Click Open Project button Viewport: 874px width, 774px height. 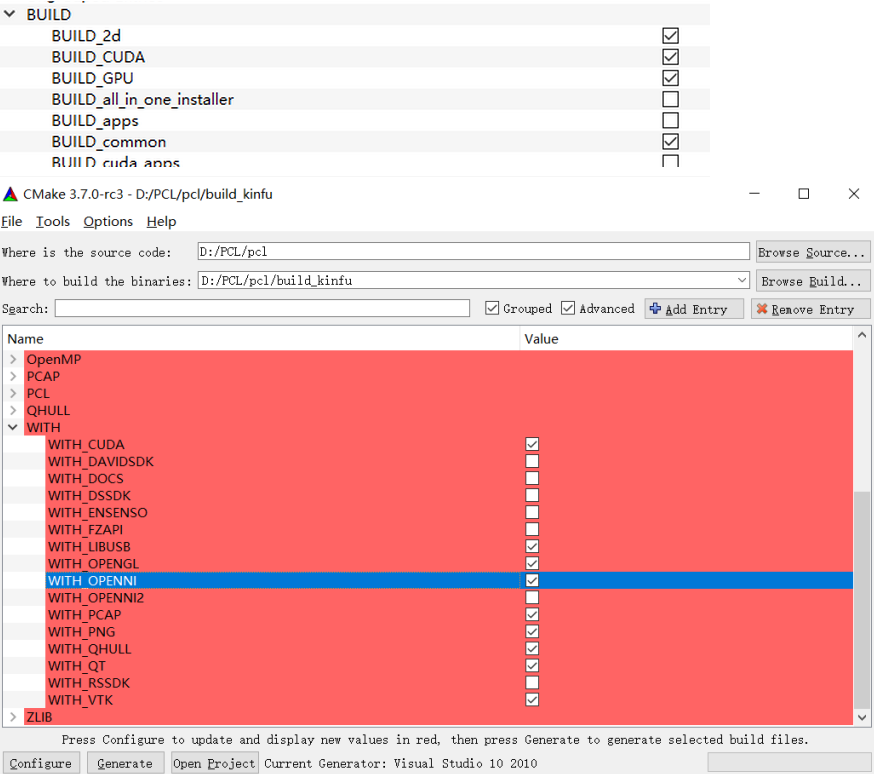point(214,763)
